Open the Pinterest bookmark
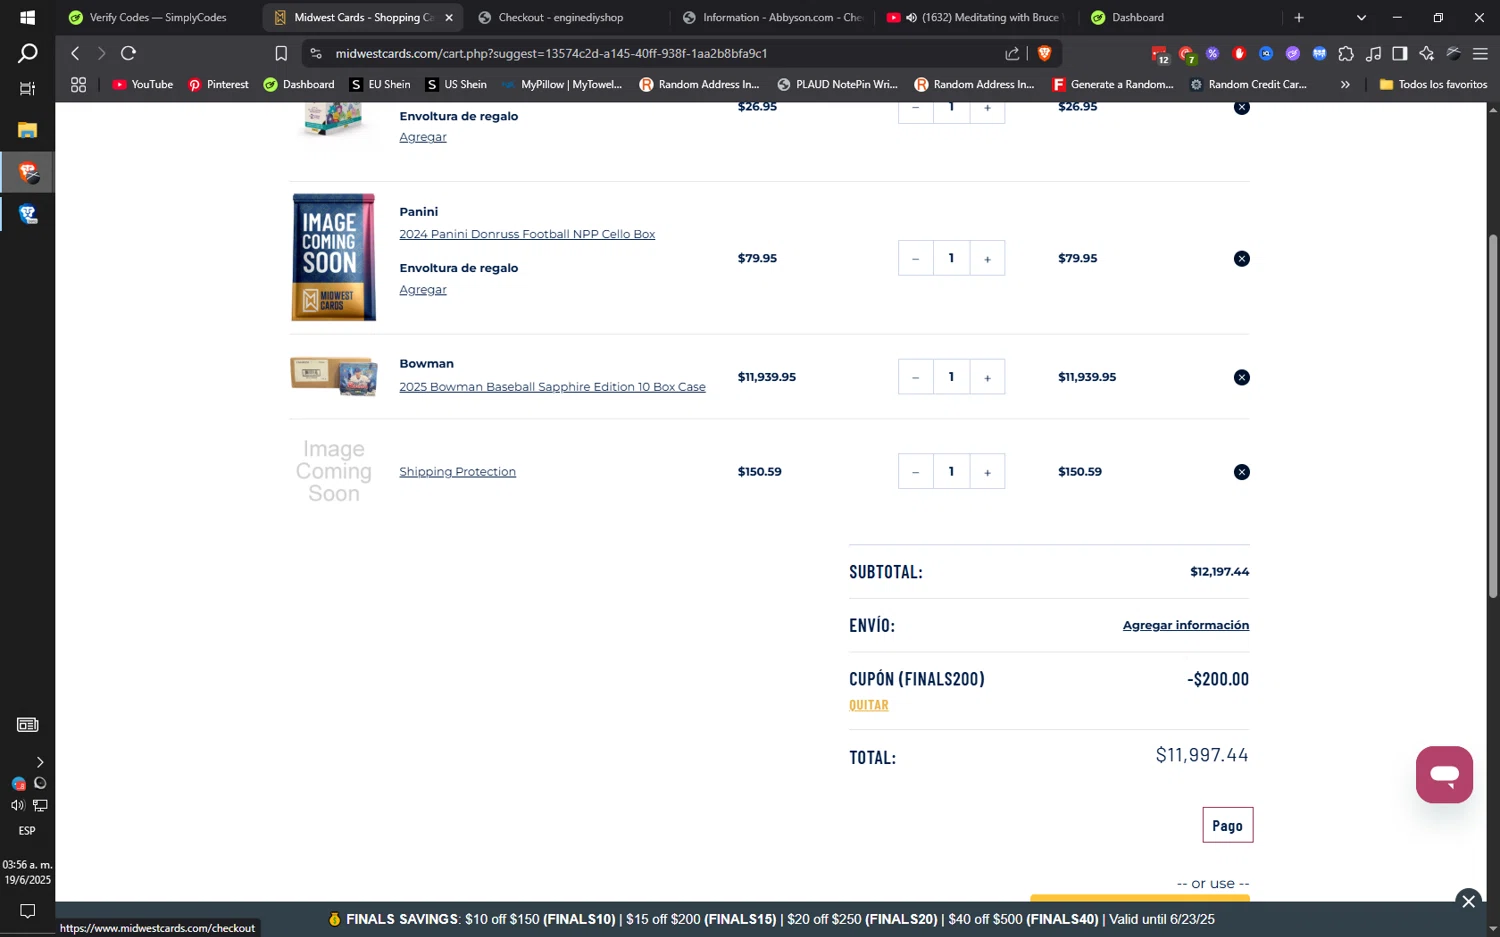The width and height of the screenshot is (1500, 937). (x=218, y=85)
